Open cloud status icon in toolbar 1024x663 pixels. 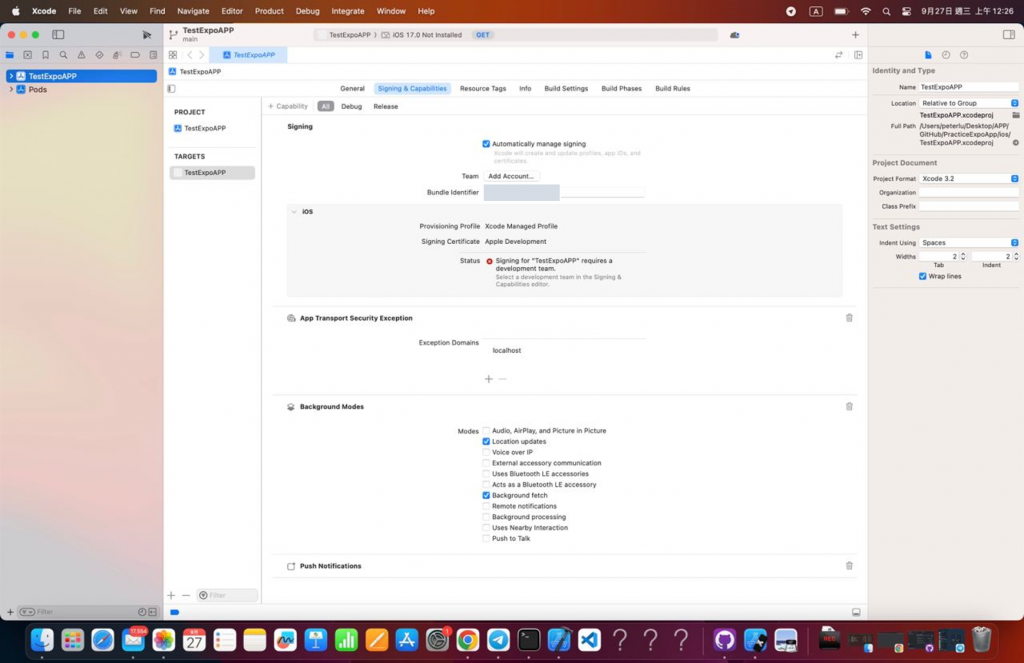click(735, 35)
